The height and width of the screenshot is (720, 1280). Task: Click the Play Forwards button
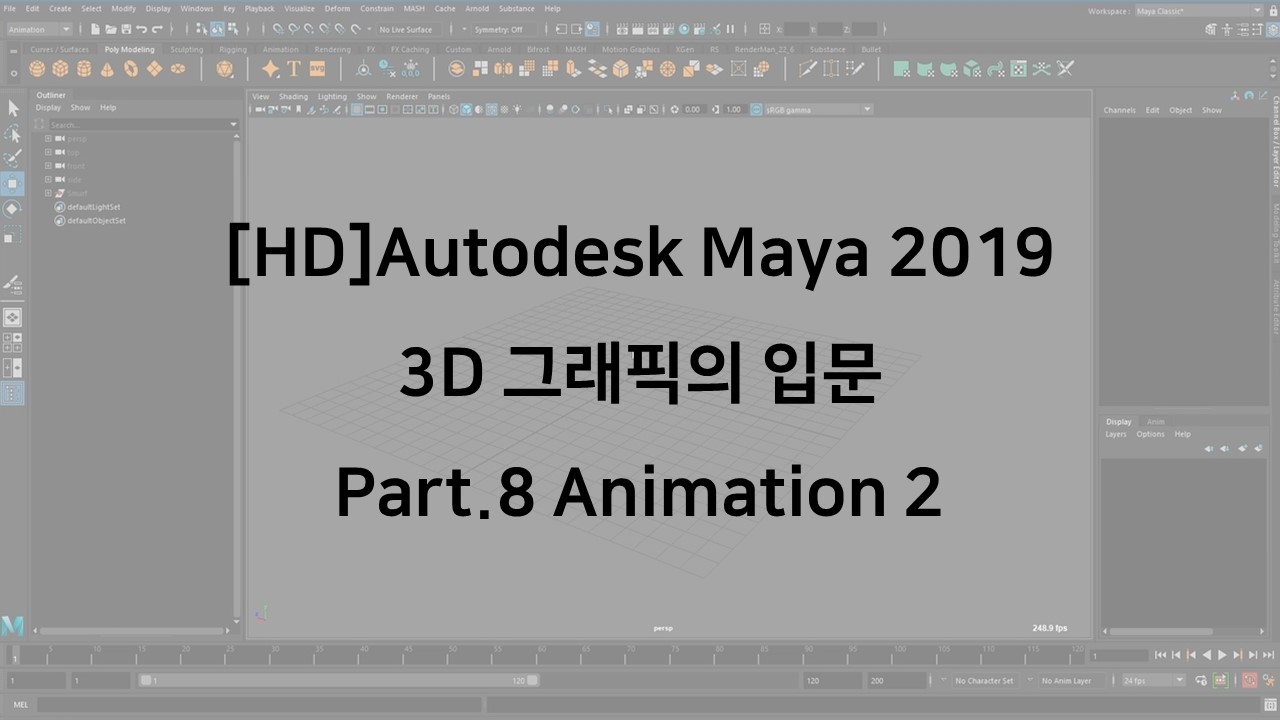coord(1222,655)
